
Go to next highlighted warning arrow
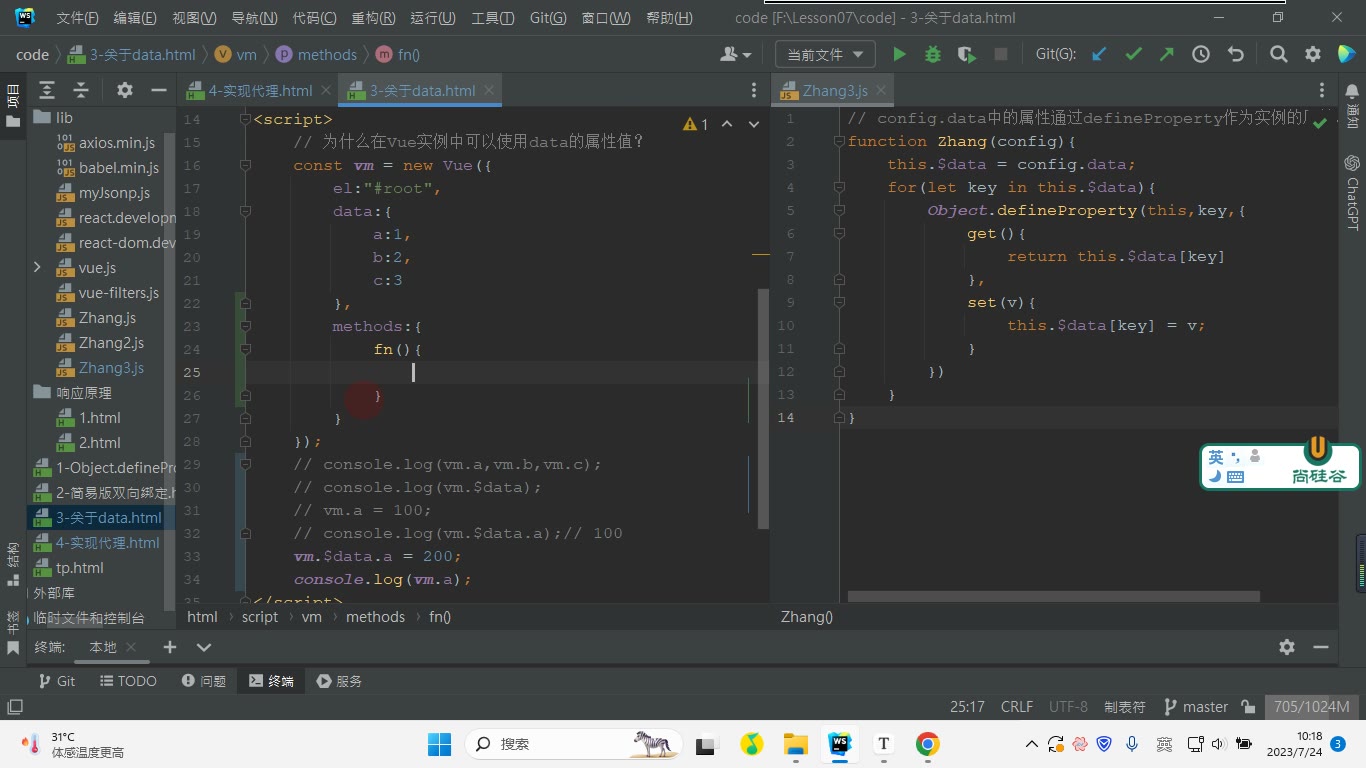754,124
